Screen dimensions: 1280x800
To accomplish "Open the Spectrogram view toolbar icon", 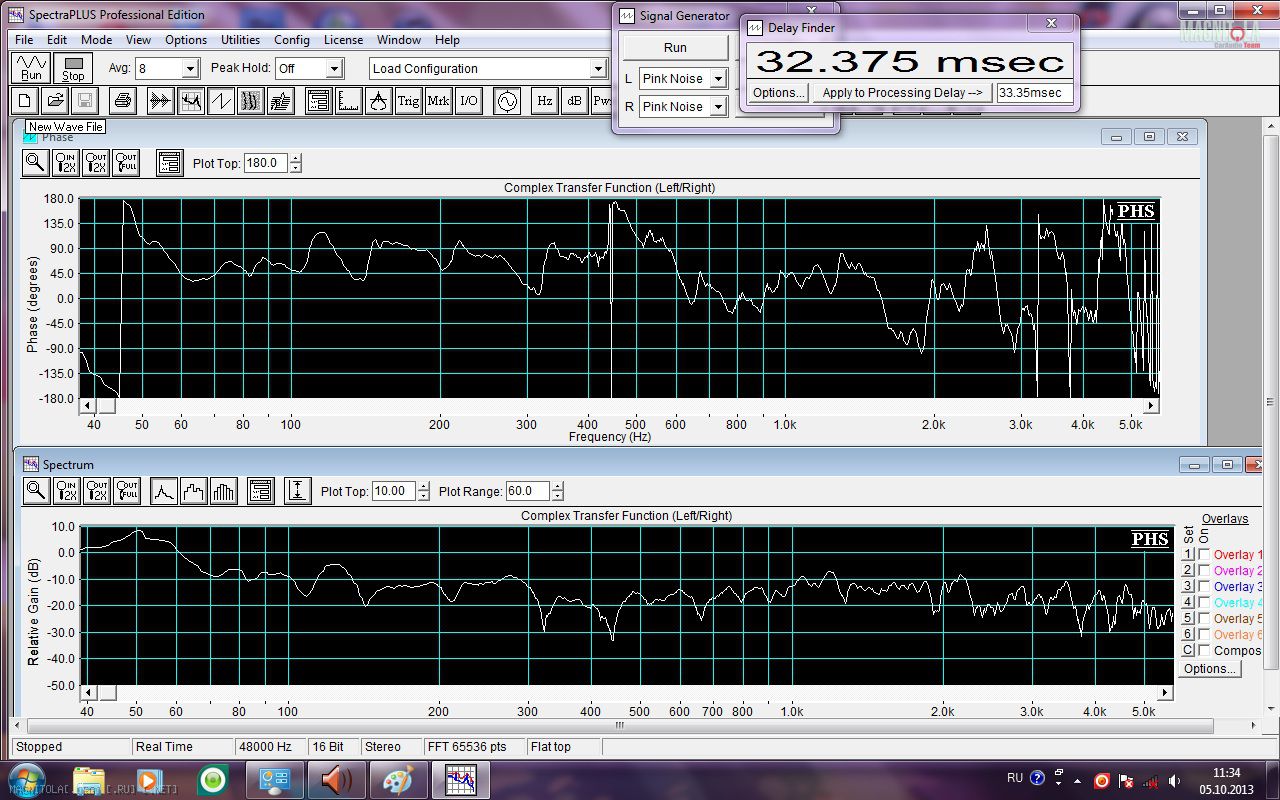I will point(251,101).
